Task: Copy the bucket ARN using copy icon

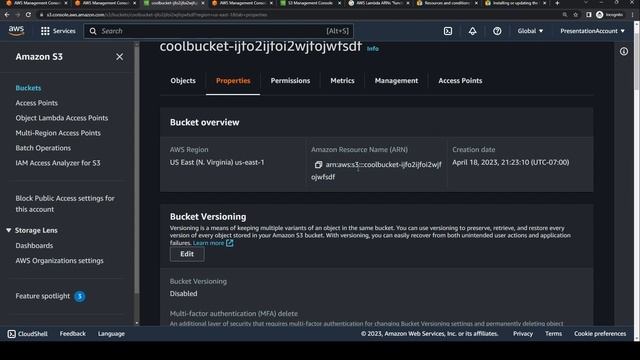Action: point(318,164)
